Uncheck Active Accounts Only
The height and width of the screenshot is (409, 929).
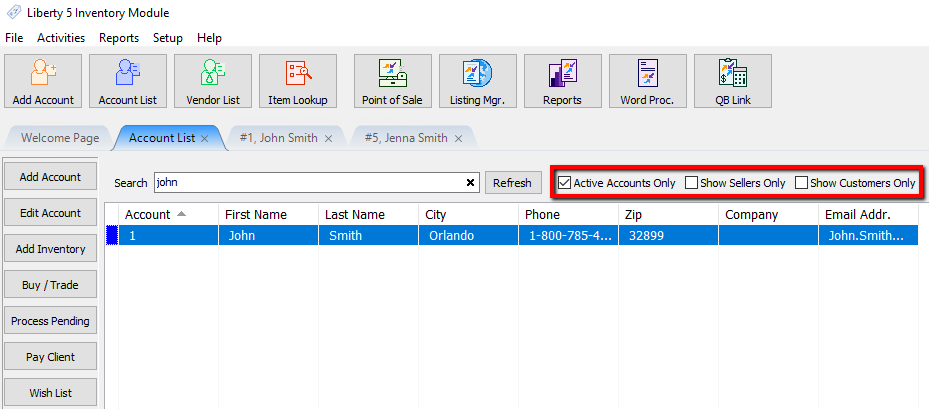(x=565, y=183)
